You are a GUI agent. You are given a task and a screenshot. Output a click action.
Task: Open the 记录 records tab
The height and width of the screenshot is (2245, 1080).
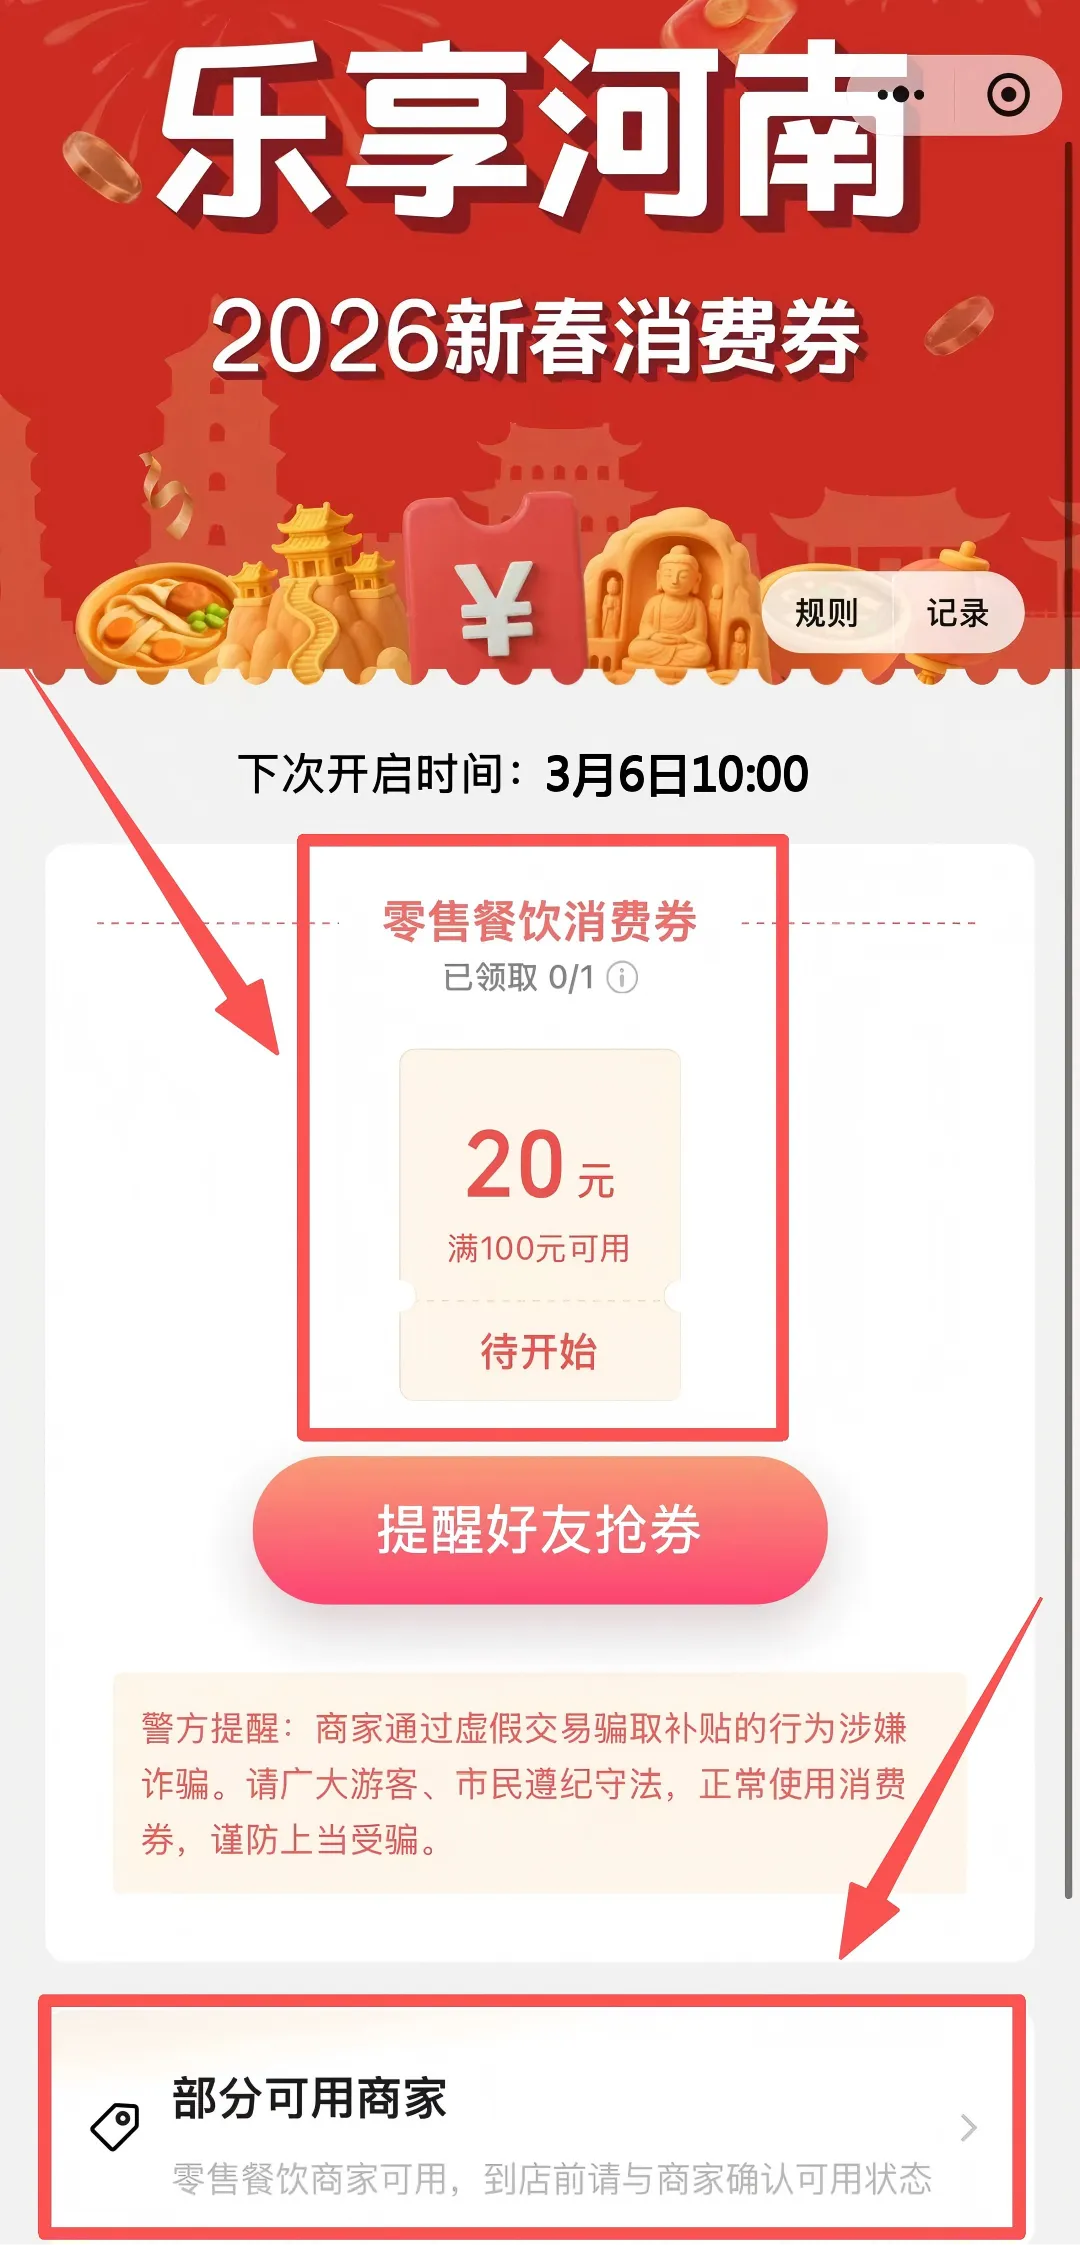(x=957, y=613)
